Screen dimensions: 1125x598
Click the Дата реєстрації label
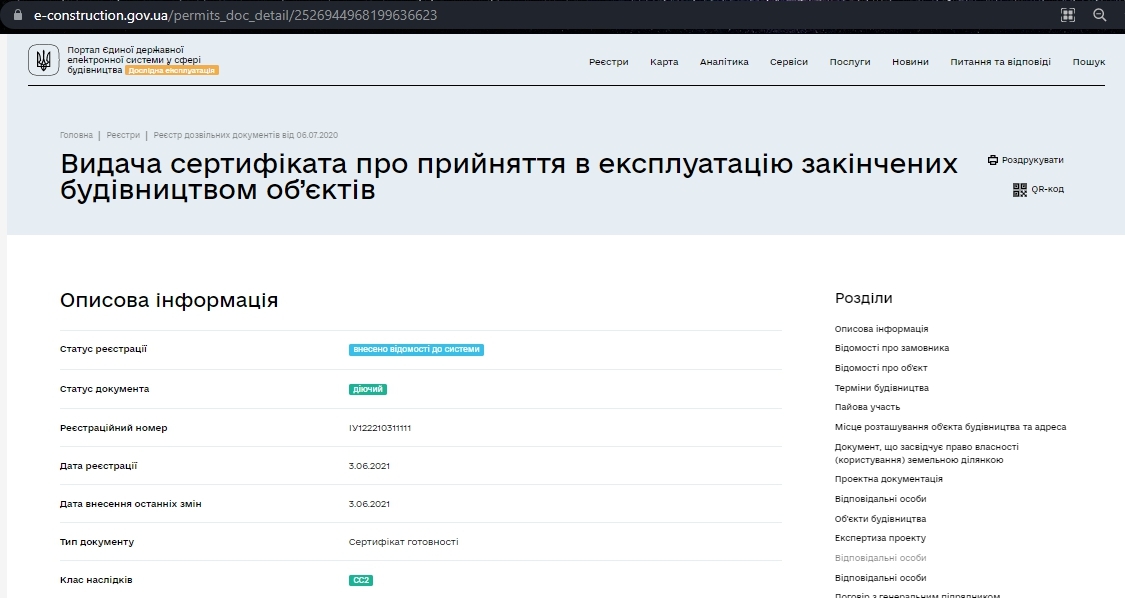[98, 466]
